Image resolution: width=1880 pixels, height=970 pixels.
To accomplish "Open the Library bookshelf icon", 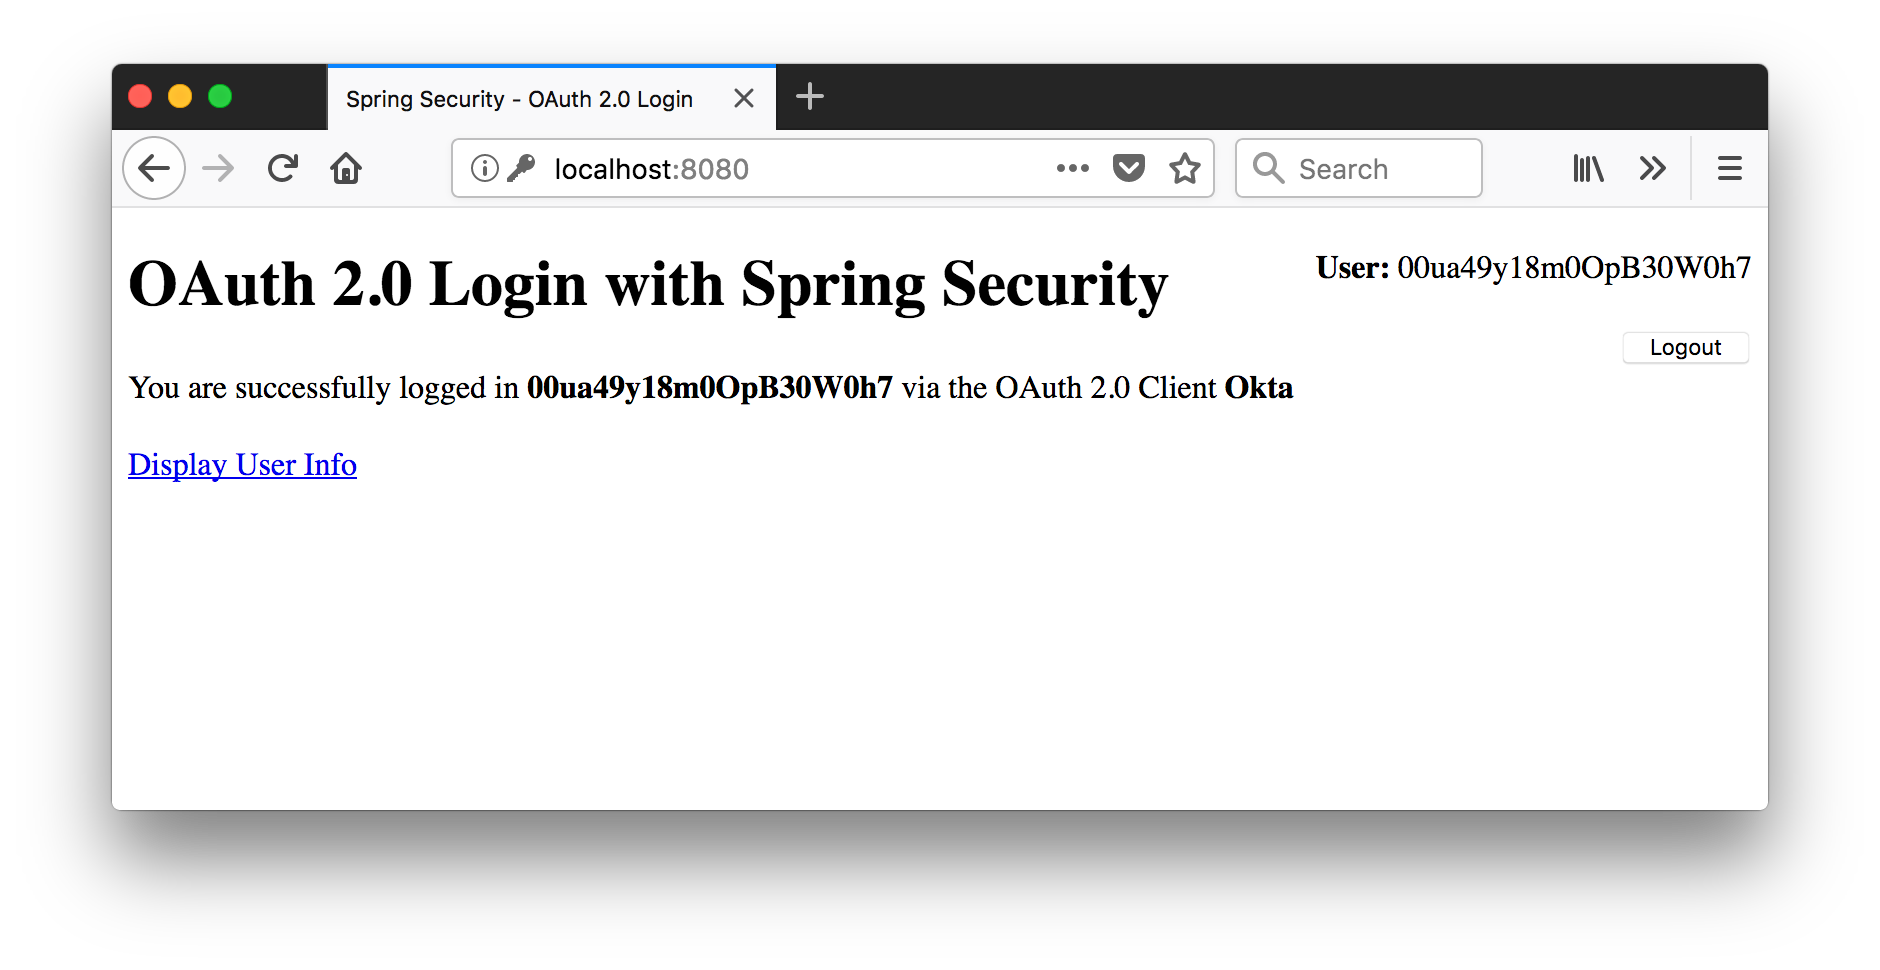I will pos(1588,168).
